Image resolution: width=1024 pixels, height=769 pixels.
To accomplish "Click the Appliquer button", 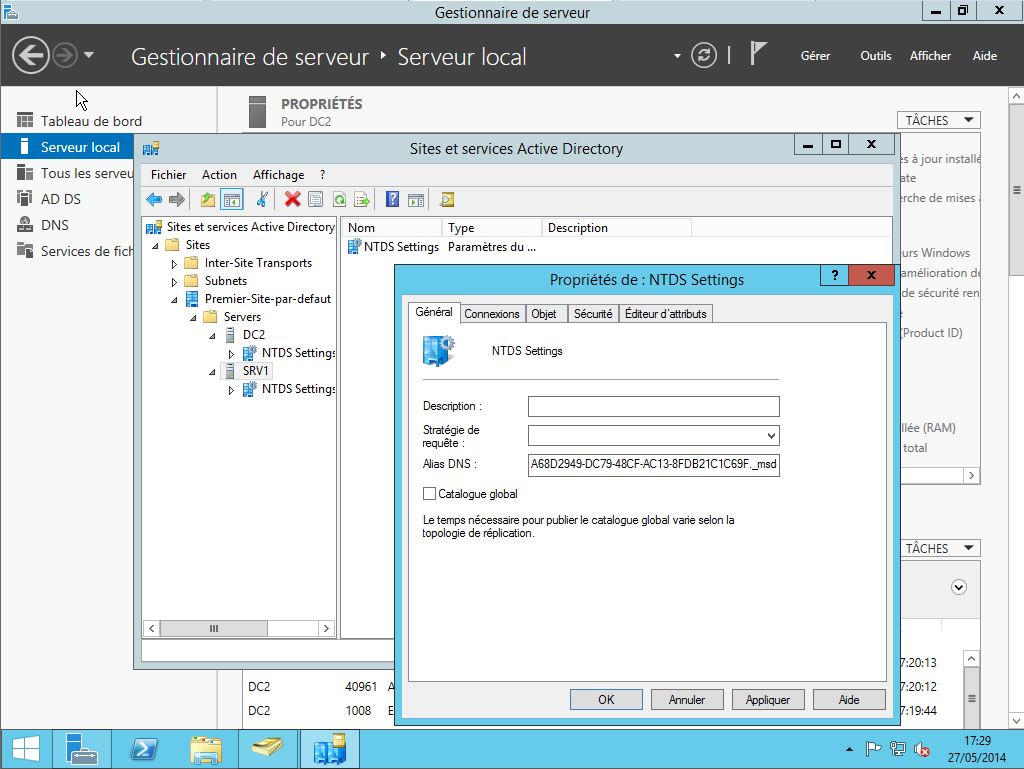I will pos(768,700).
